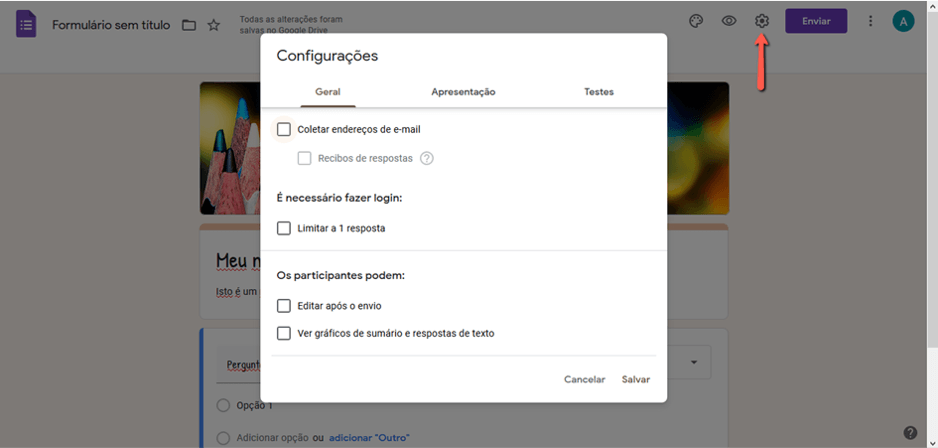Open the three-dot more options menu
Screen dimensions: 938x448
(x=870, y=21)
